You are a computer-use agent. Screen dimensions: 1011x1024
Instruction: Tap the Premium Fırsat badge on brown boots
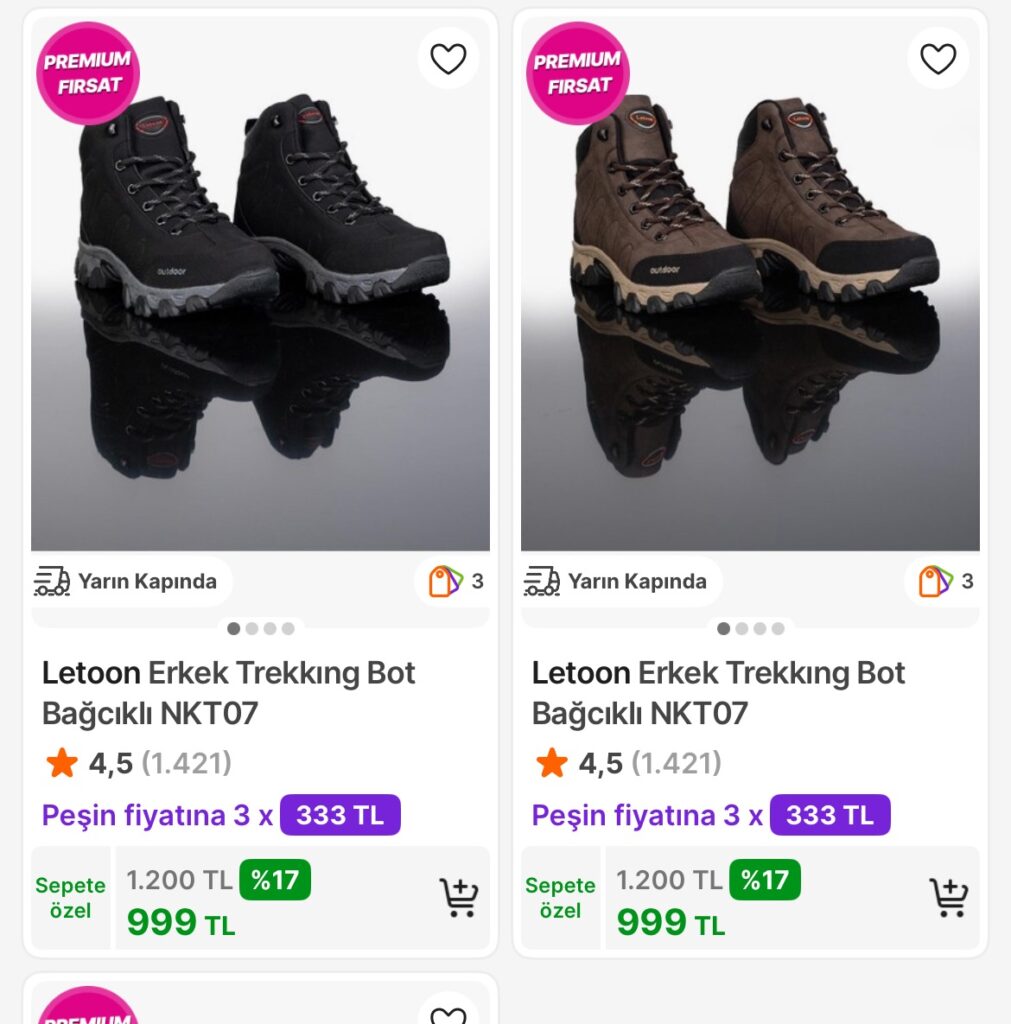tap(578, 73)
